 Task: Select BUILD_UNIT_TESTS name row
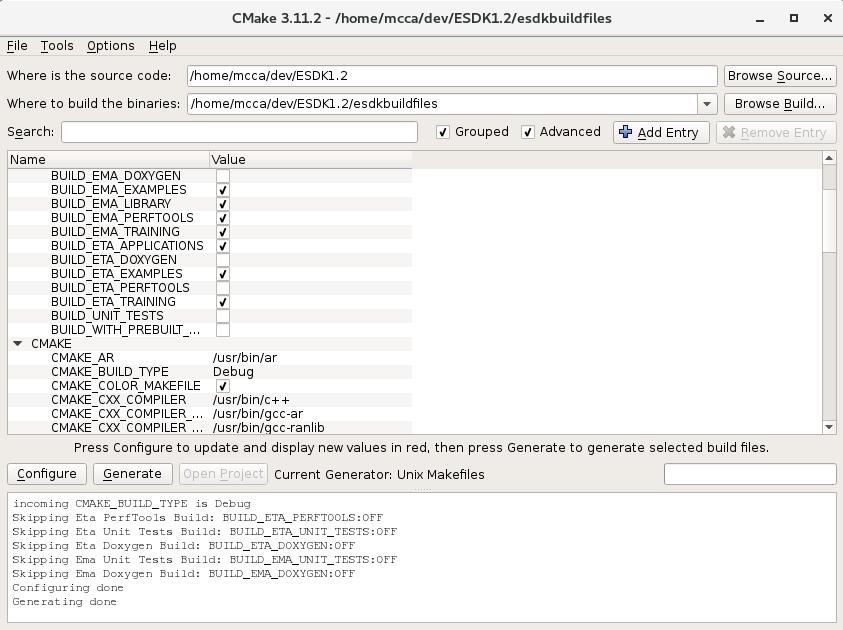click(x=107, y=316)
